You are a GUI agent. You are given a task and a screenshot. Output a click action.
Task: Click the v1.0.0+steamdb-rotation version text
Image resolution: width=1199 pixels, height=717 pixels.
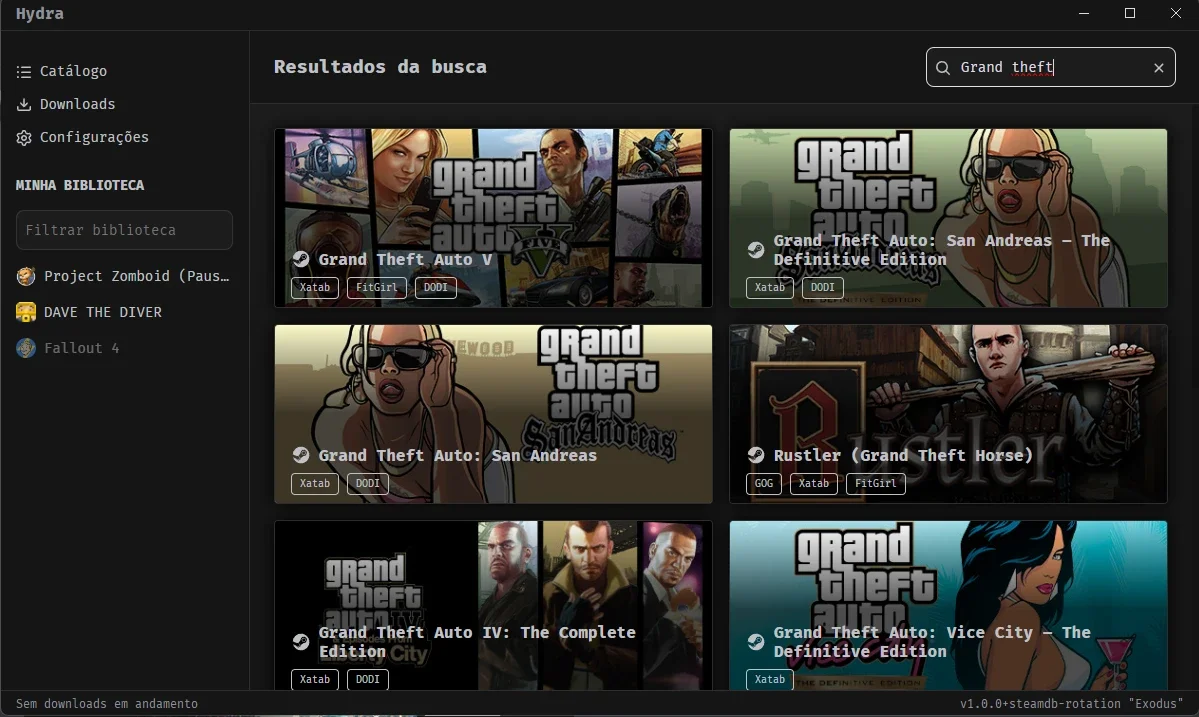pos(1071,703)
